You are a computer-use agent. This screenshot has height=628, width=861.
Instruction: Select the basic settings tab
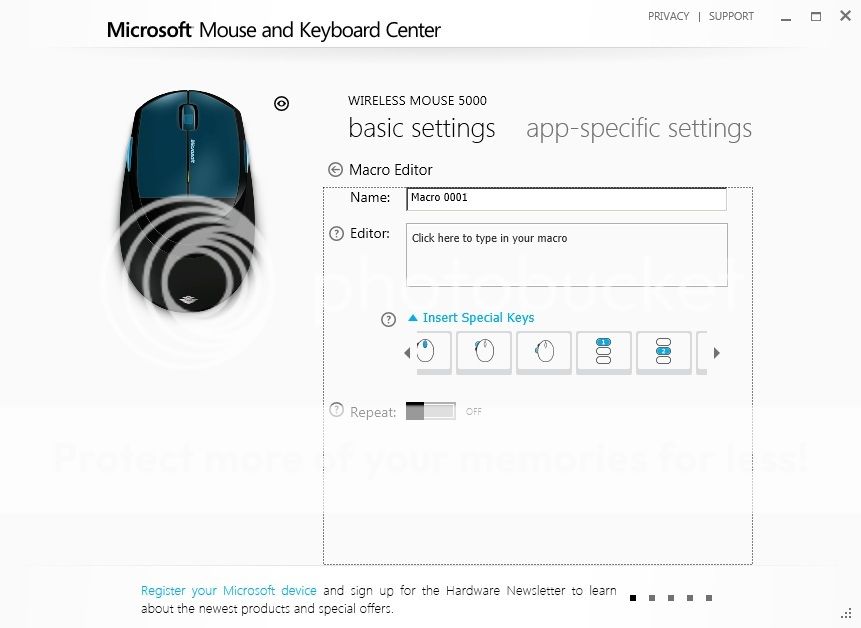click(x=421, y=129)
